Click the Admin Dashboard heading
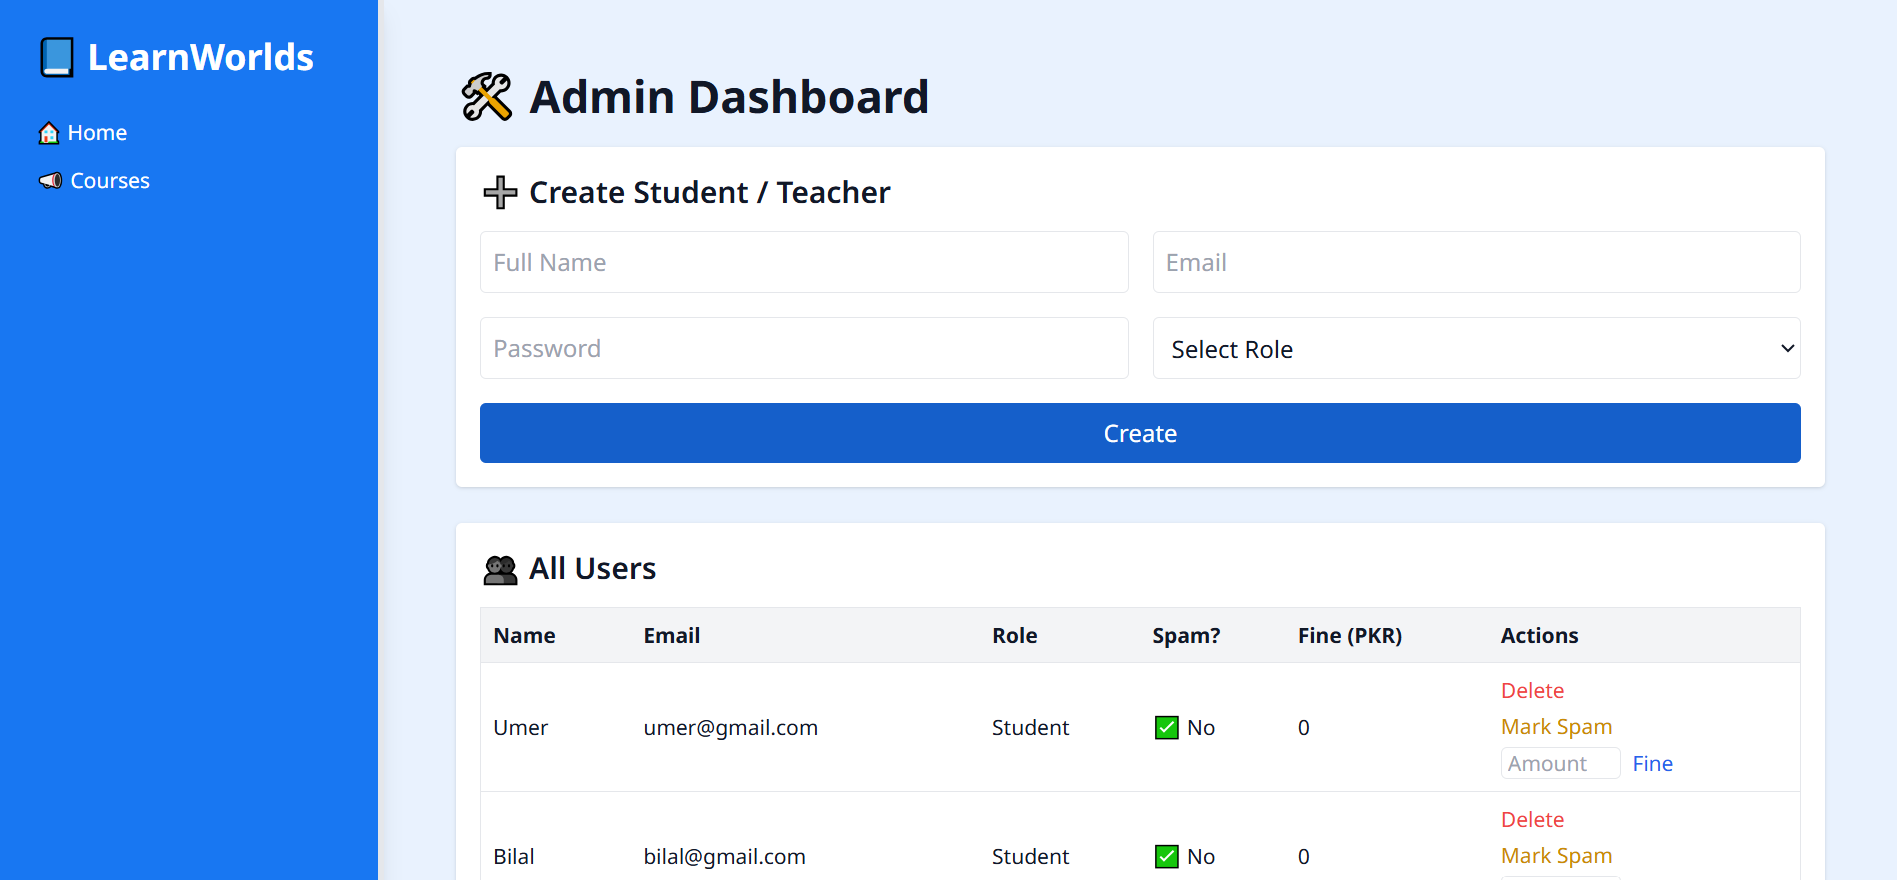 click(729, 97)
